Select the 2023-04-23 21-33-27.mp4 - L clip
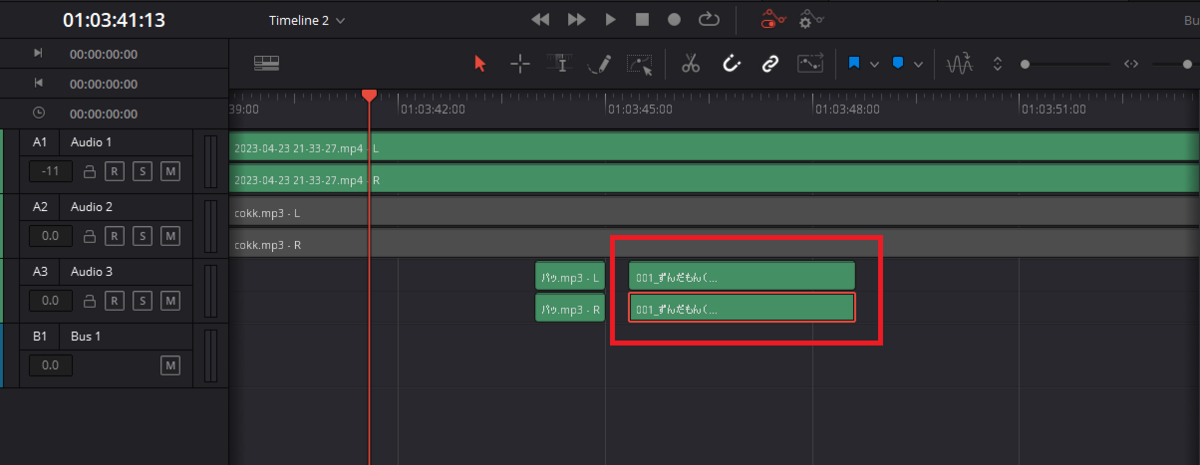 click(714, 148)
